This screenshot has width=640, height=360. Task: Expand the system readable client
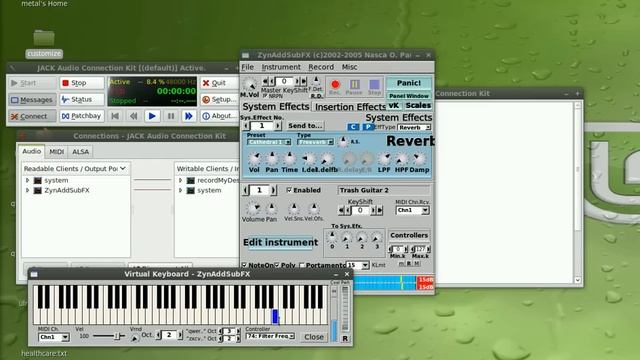(x=27, y=180)
